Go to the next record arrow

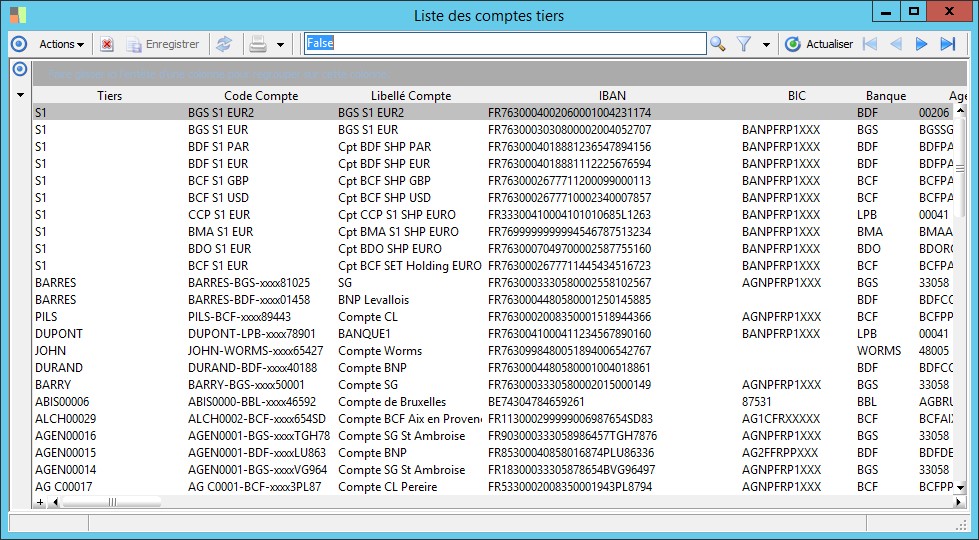921,44
